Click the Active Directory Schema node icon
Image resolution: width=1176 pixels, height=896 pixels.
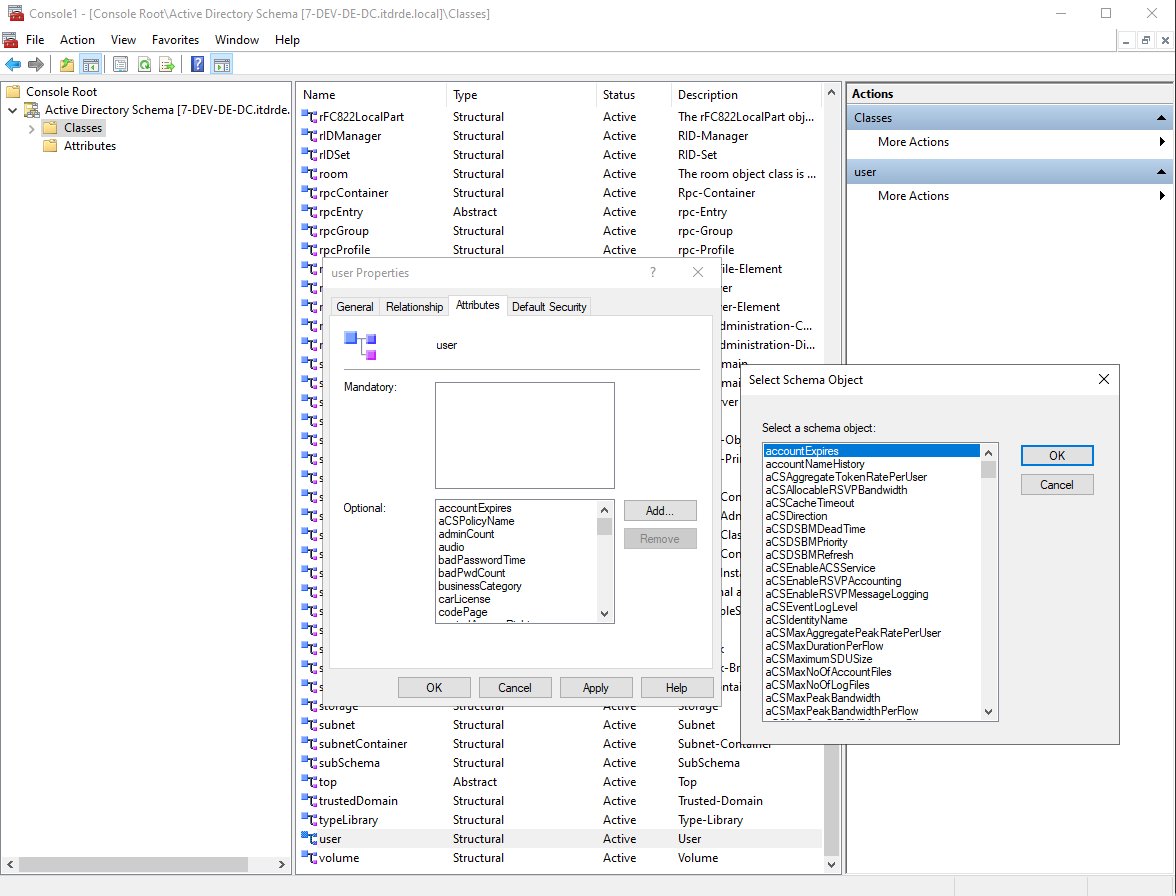(x=32, y=110)
